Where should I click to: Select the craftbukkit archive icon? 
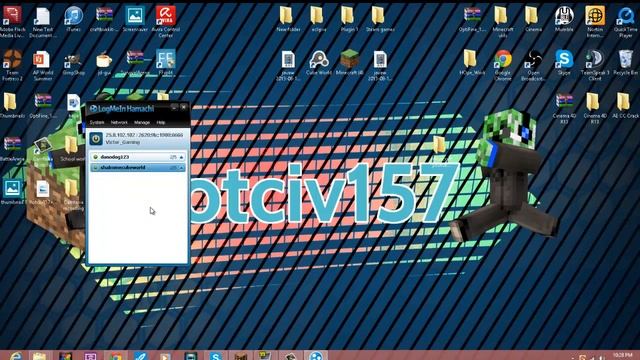(x=104, y=19)
